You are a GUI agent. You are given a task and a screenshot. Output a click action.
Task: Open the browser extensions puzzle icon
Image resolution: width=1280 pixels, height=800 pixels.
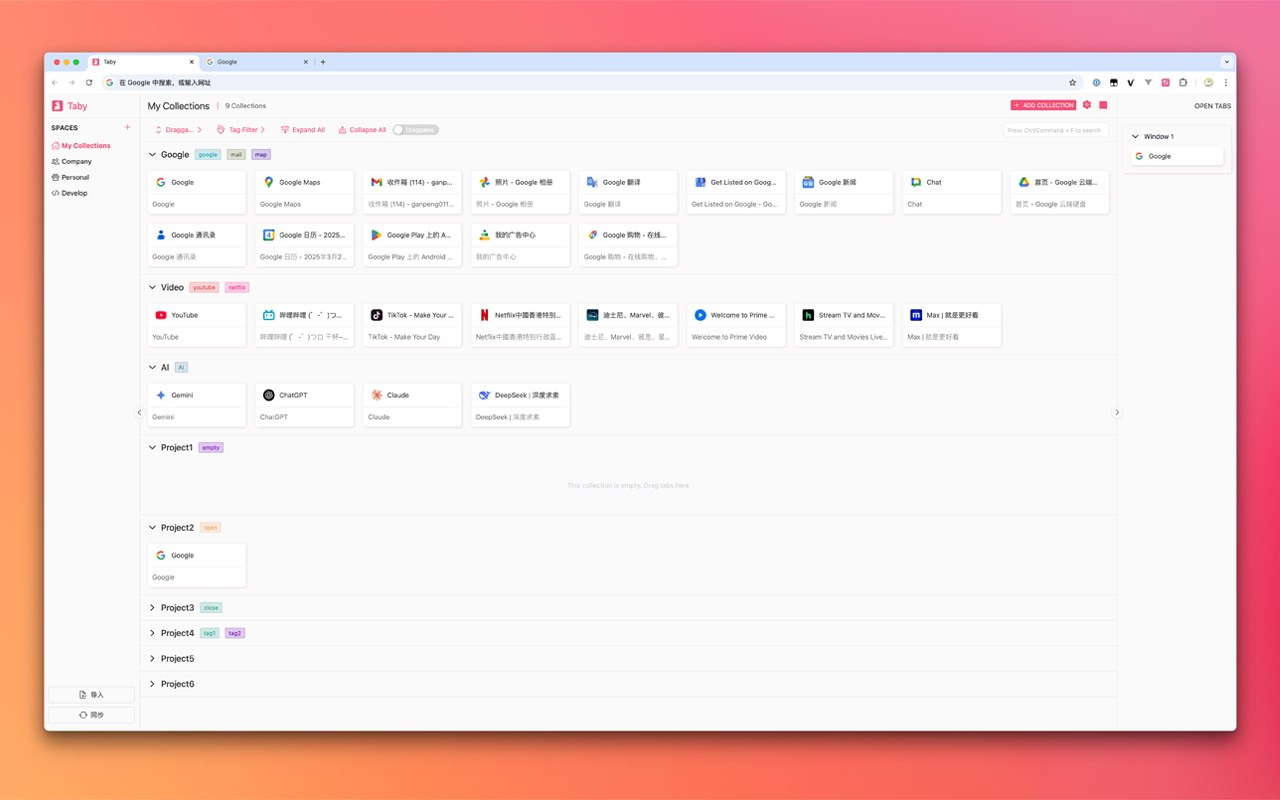tap(1183, 83)
